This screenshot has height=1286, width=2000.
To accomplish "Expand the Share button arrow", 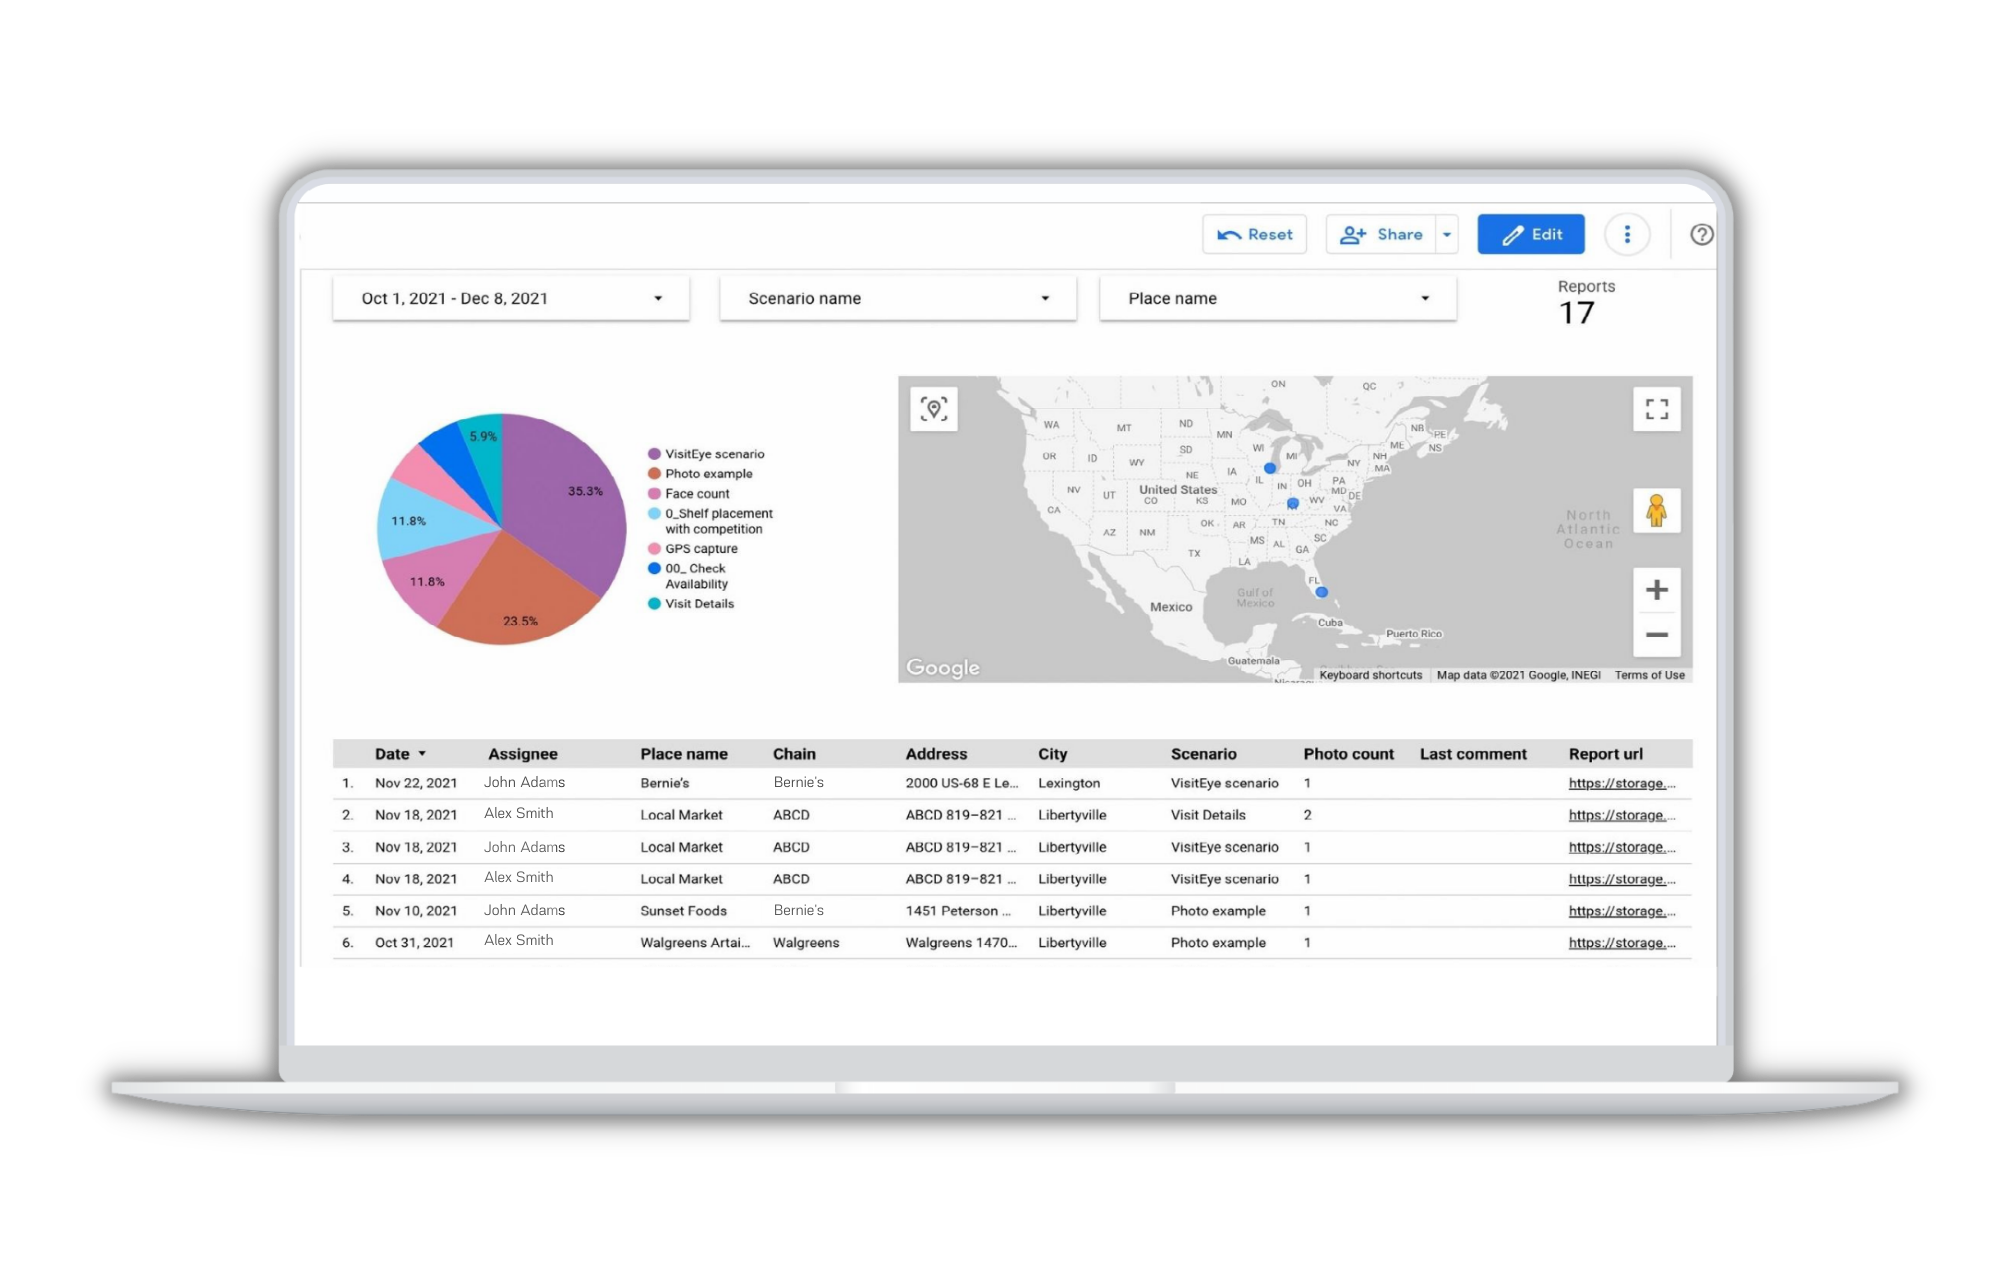I will pos(1447,234).
